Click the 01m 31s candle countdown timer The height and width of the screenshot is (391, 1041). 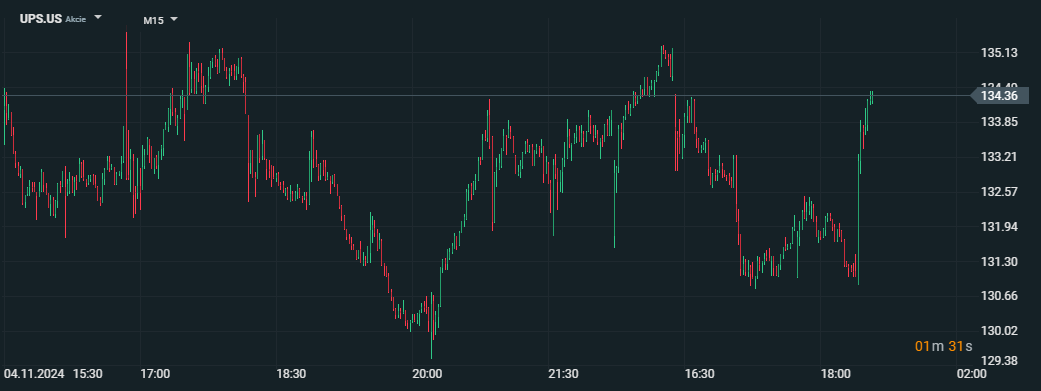943,346
